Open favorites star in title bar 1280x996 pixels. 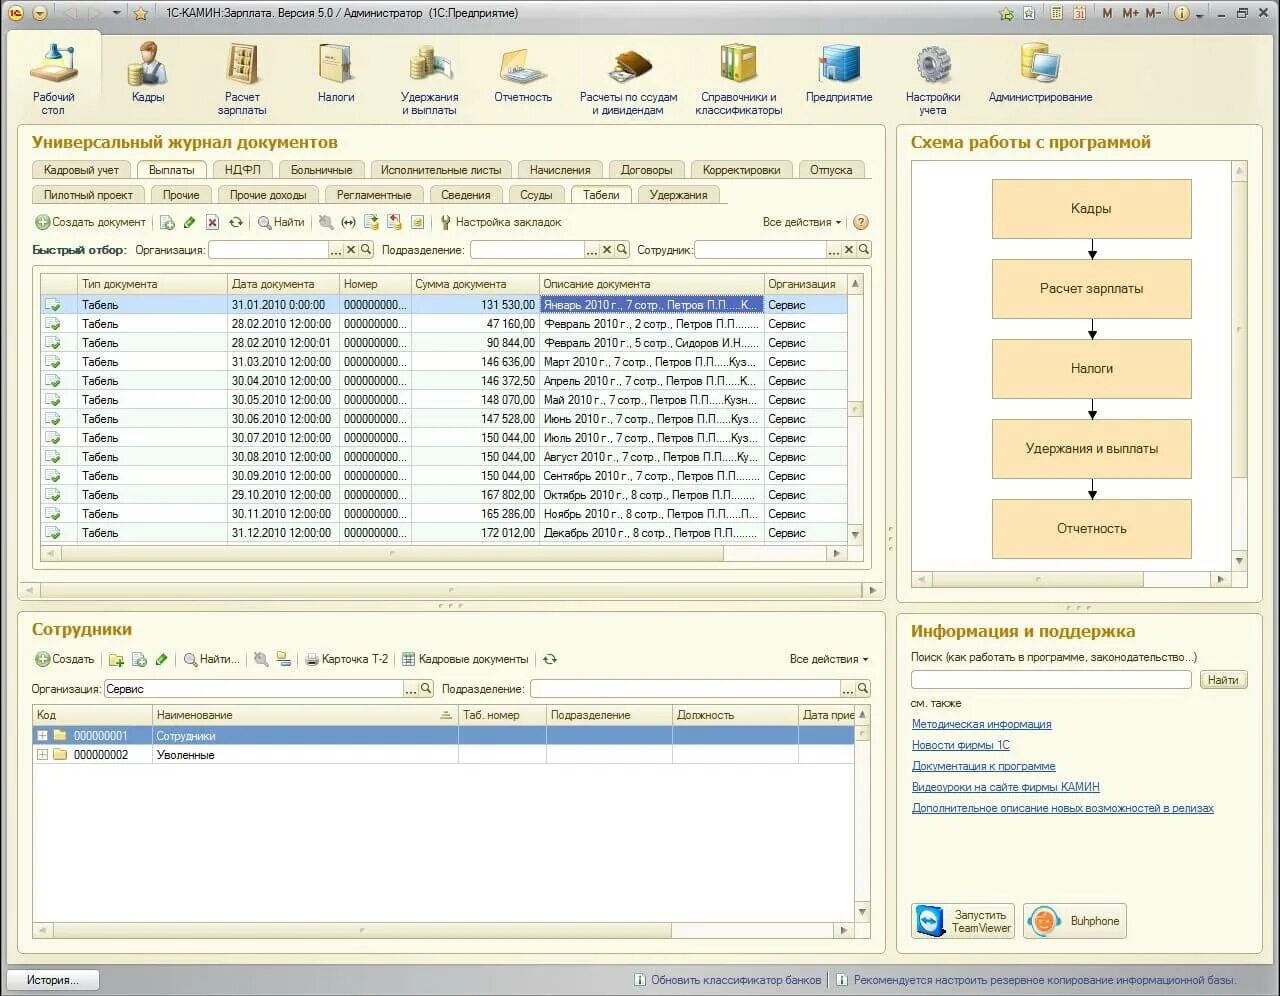tap(141, 13)
